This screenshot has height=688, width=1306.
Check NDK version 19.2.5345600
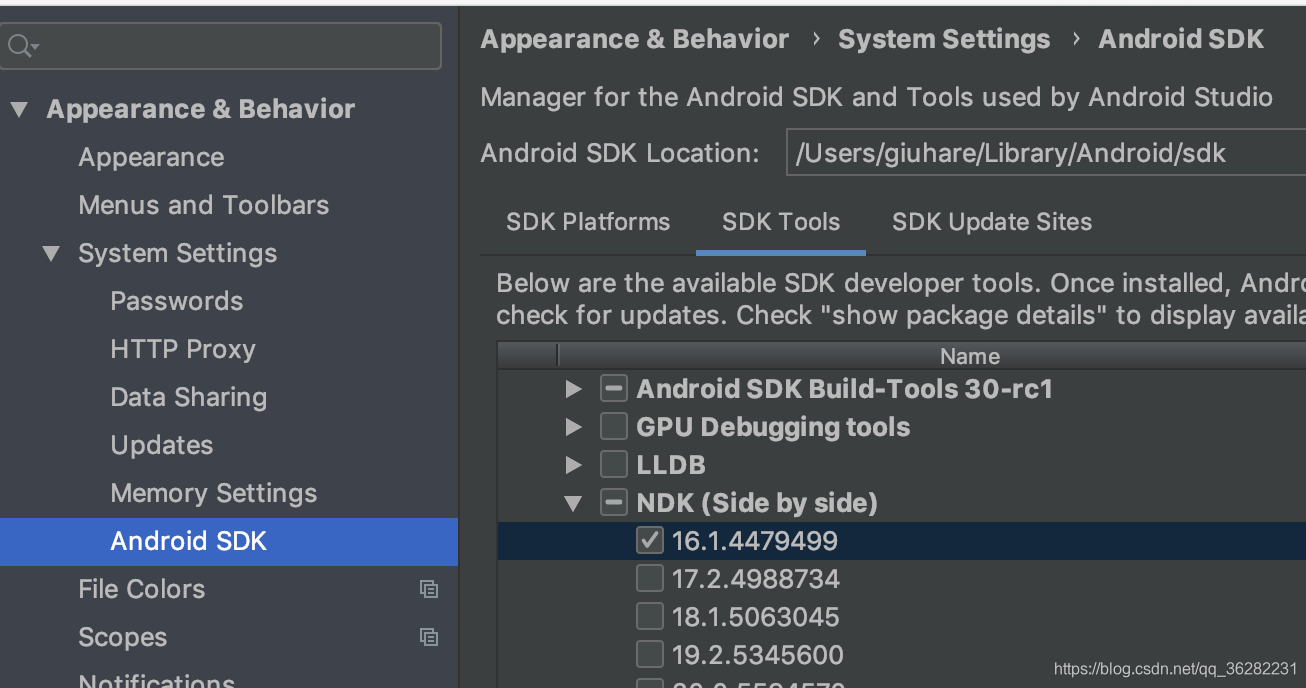click(x=650, y=655)
